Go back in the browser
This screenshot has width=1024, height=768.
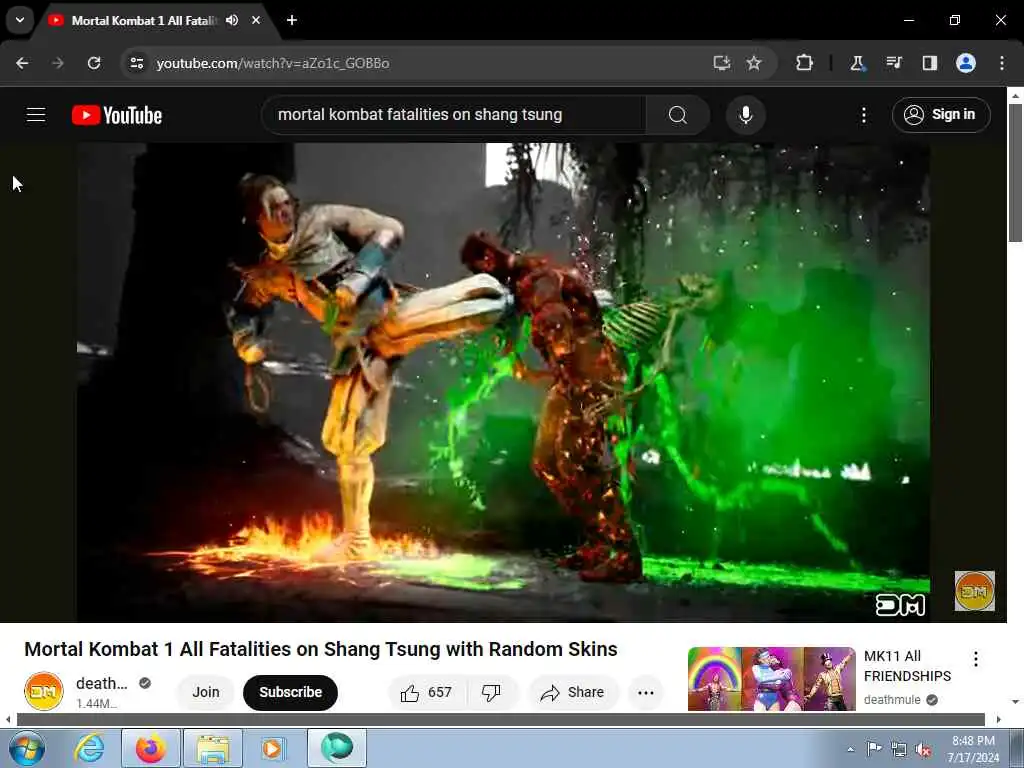22,63
